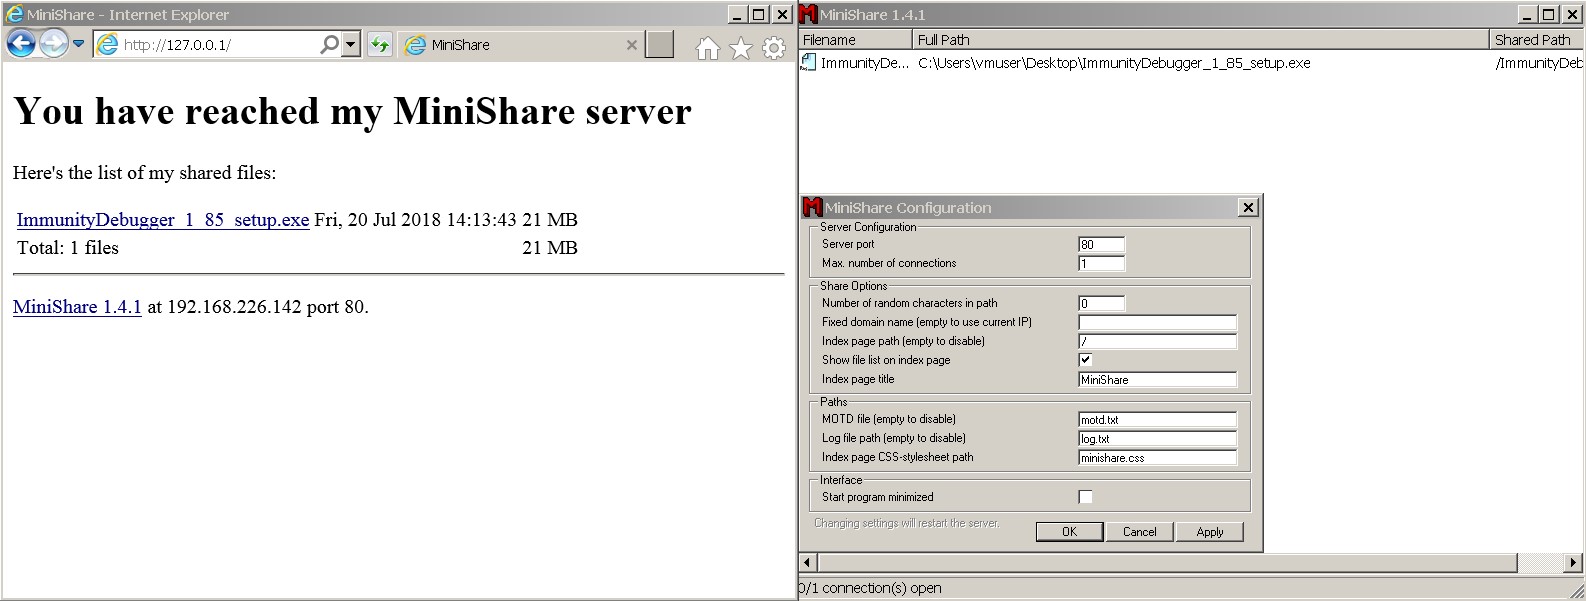Viewport: 1586px width, 601px height.
Task: Close the MiniShare Configuration dialog
Action: tap(1248, 207)
